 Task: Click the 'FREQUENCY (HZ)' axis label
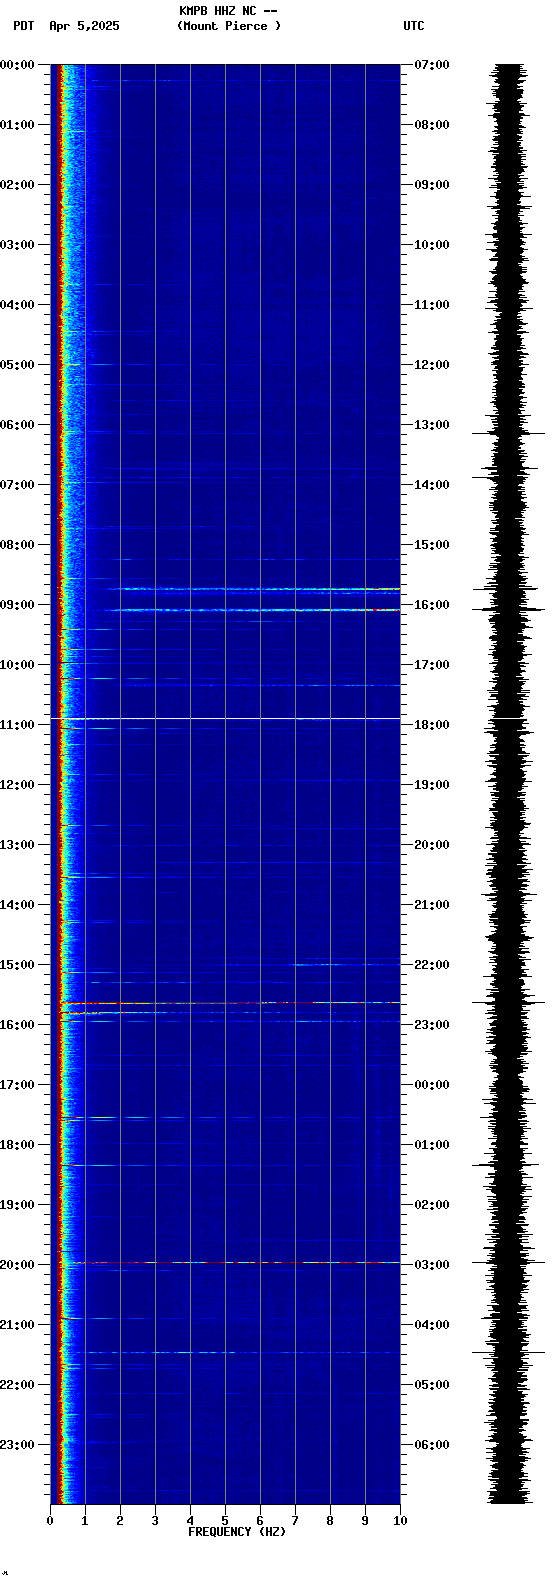tap(237, 1532)
